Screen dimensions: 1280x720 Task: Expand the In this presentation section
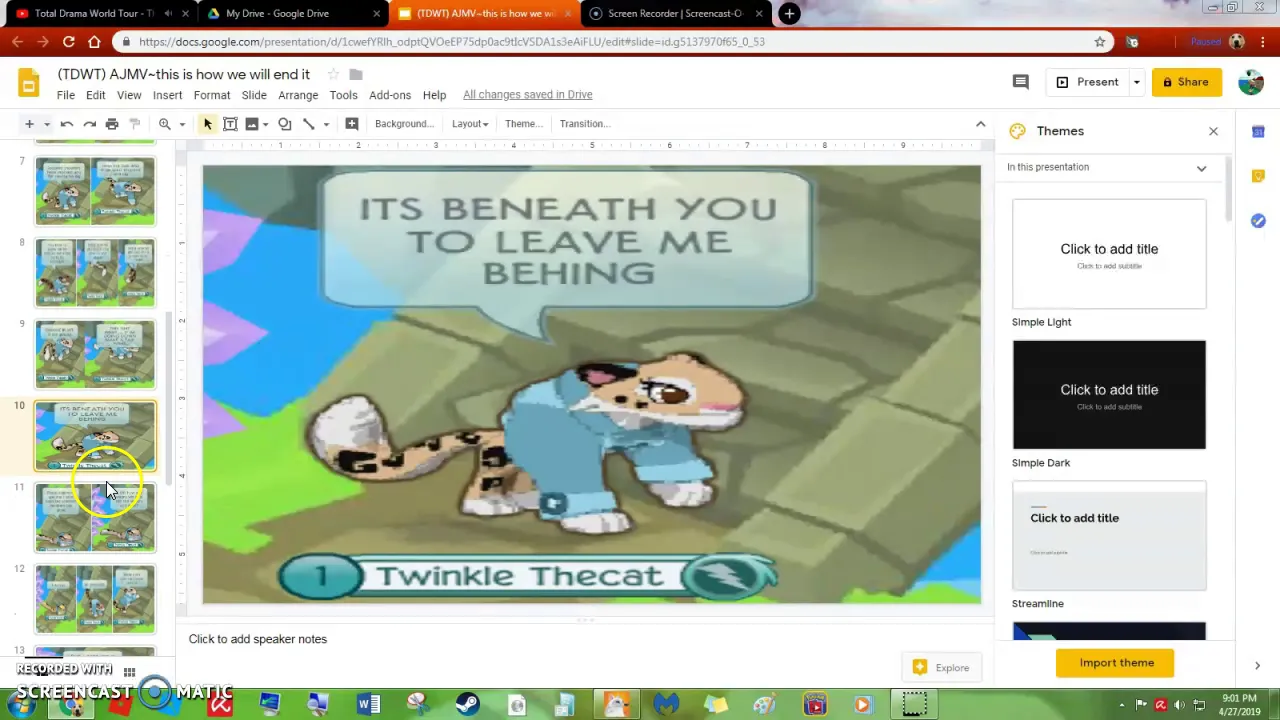pos(1201,168)
